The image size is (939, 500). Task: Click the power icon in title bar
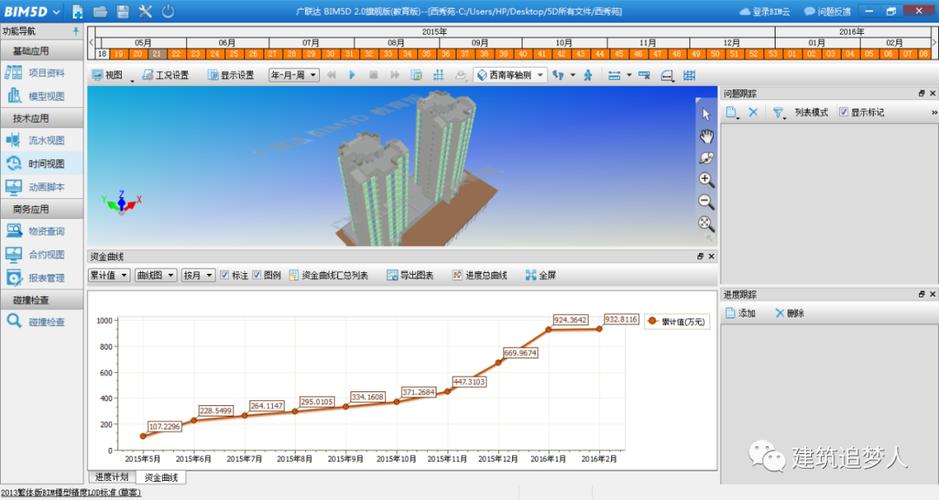[168, 11]
